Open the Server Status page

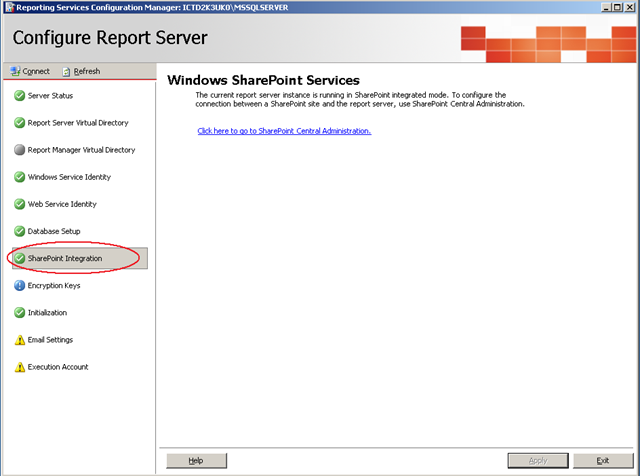50,96
